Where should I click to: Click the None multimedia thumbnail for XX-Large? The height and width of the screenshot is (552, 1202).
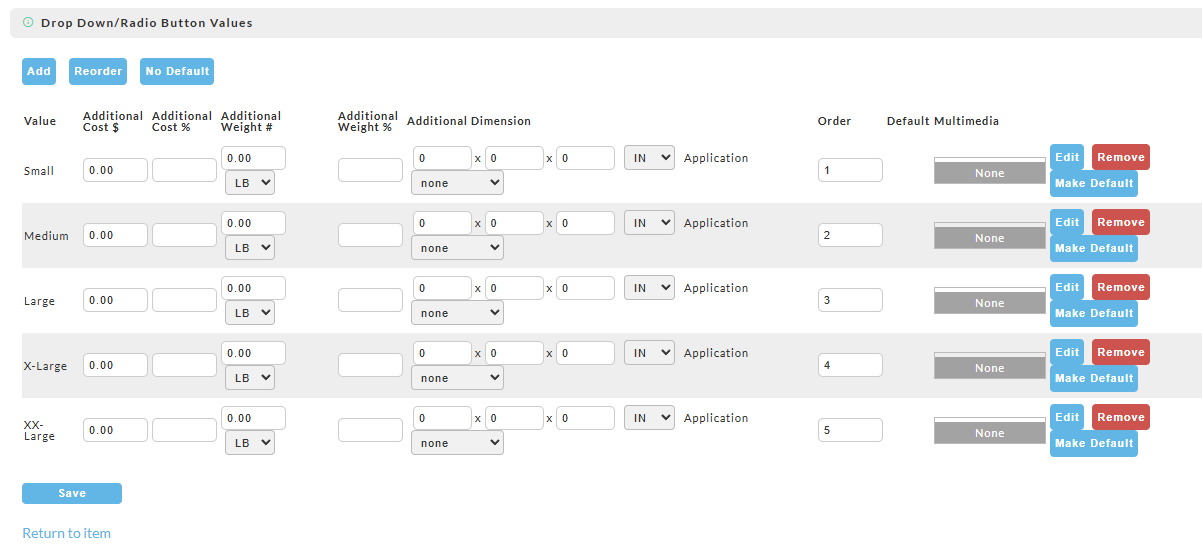(989, 430)
